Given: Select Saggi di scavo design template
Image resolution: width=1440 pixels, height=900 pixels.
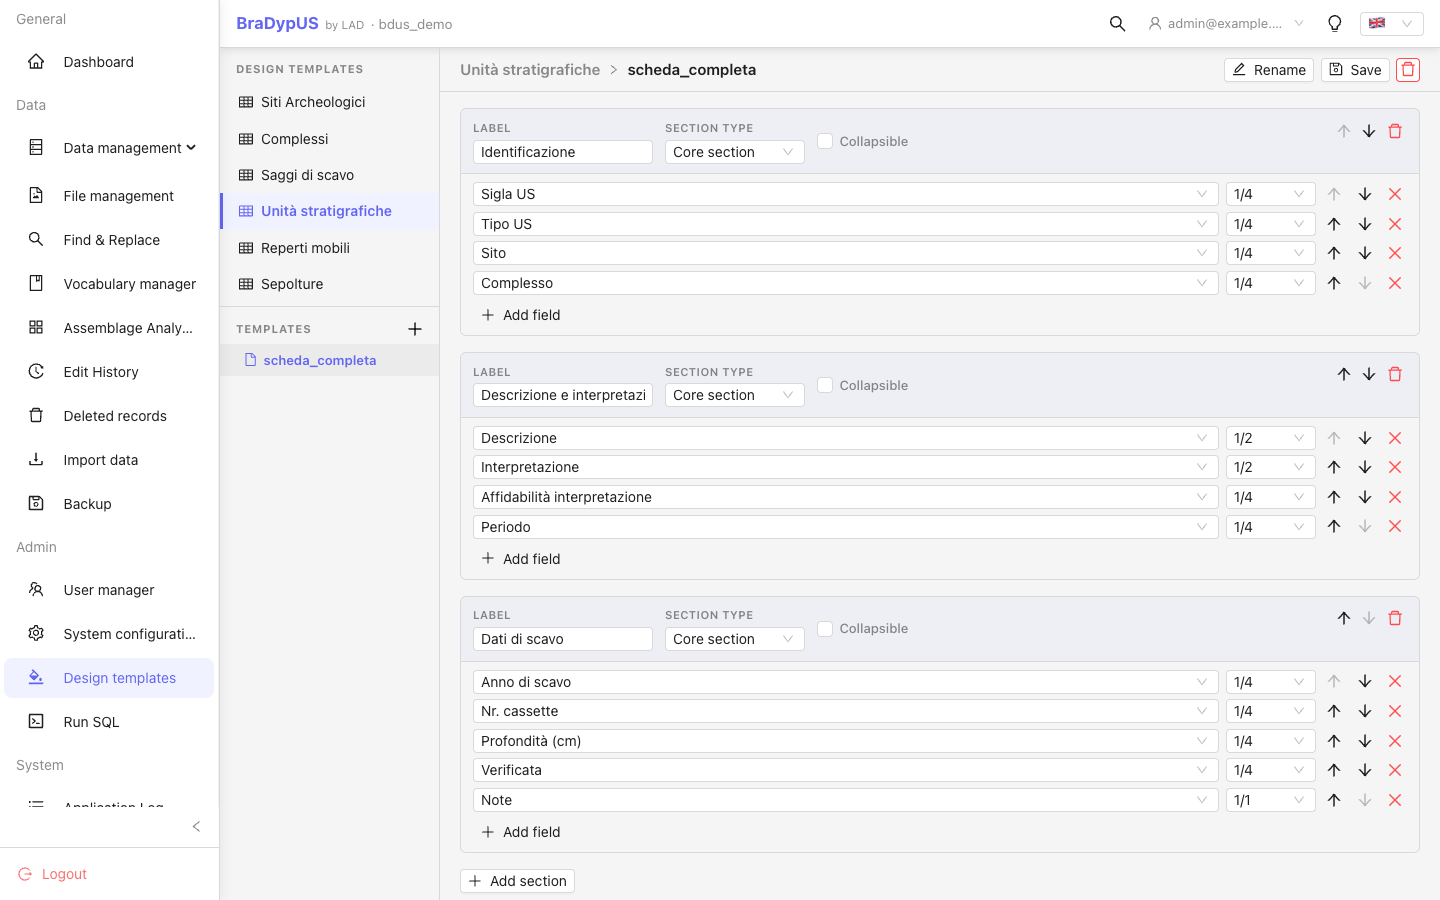Looking at the screenshot, I should pos(330,175).
